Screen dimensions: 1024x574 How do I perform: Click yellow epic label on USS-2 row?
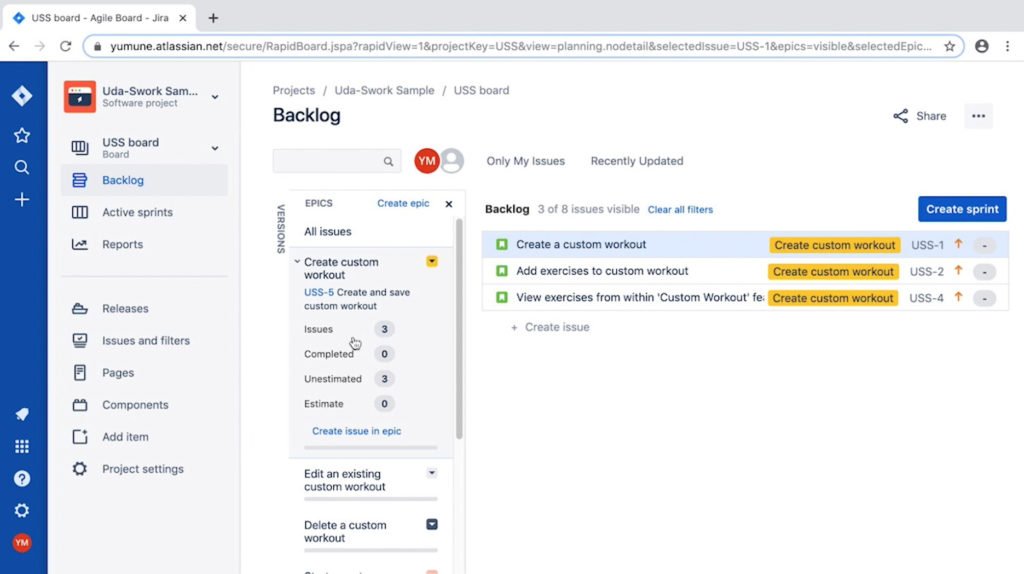tap(833, 272)
